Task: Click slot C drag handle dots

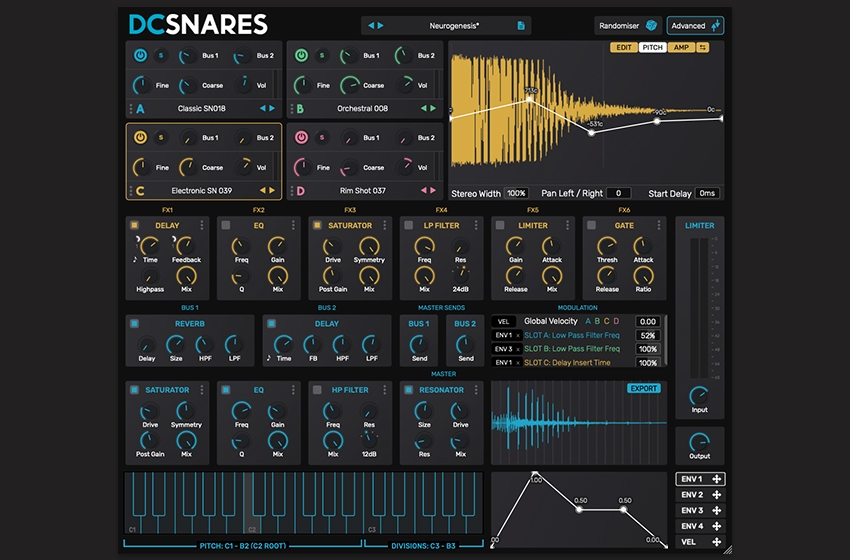Action: click(x=131, y=191)
